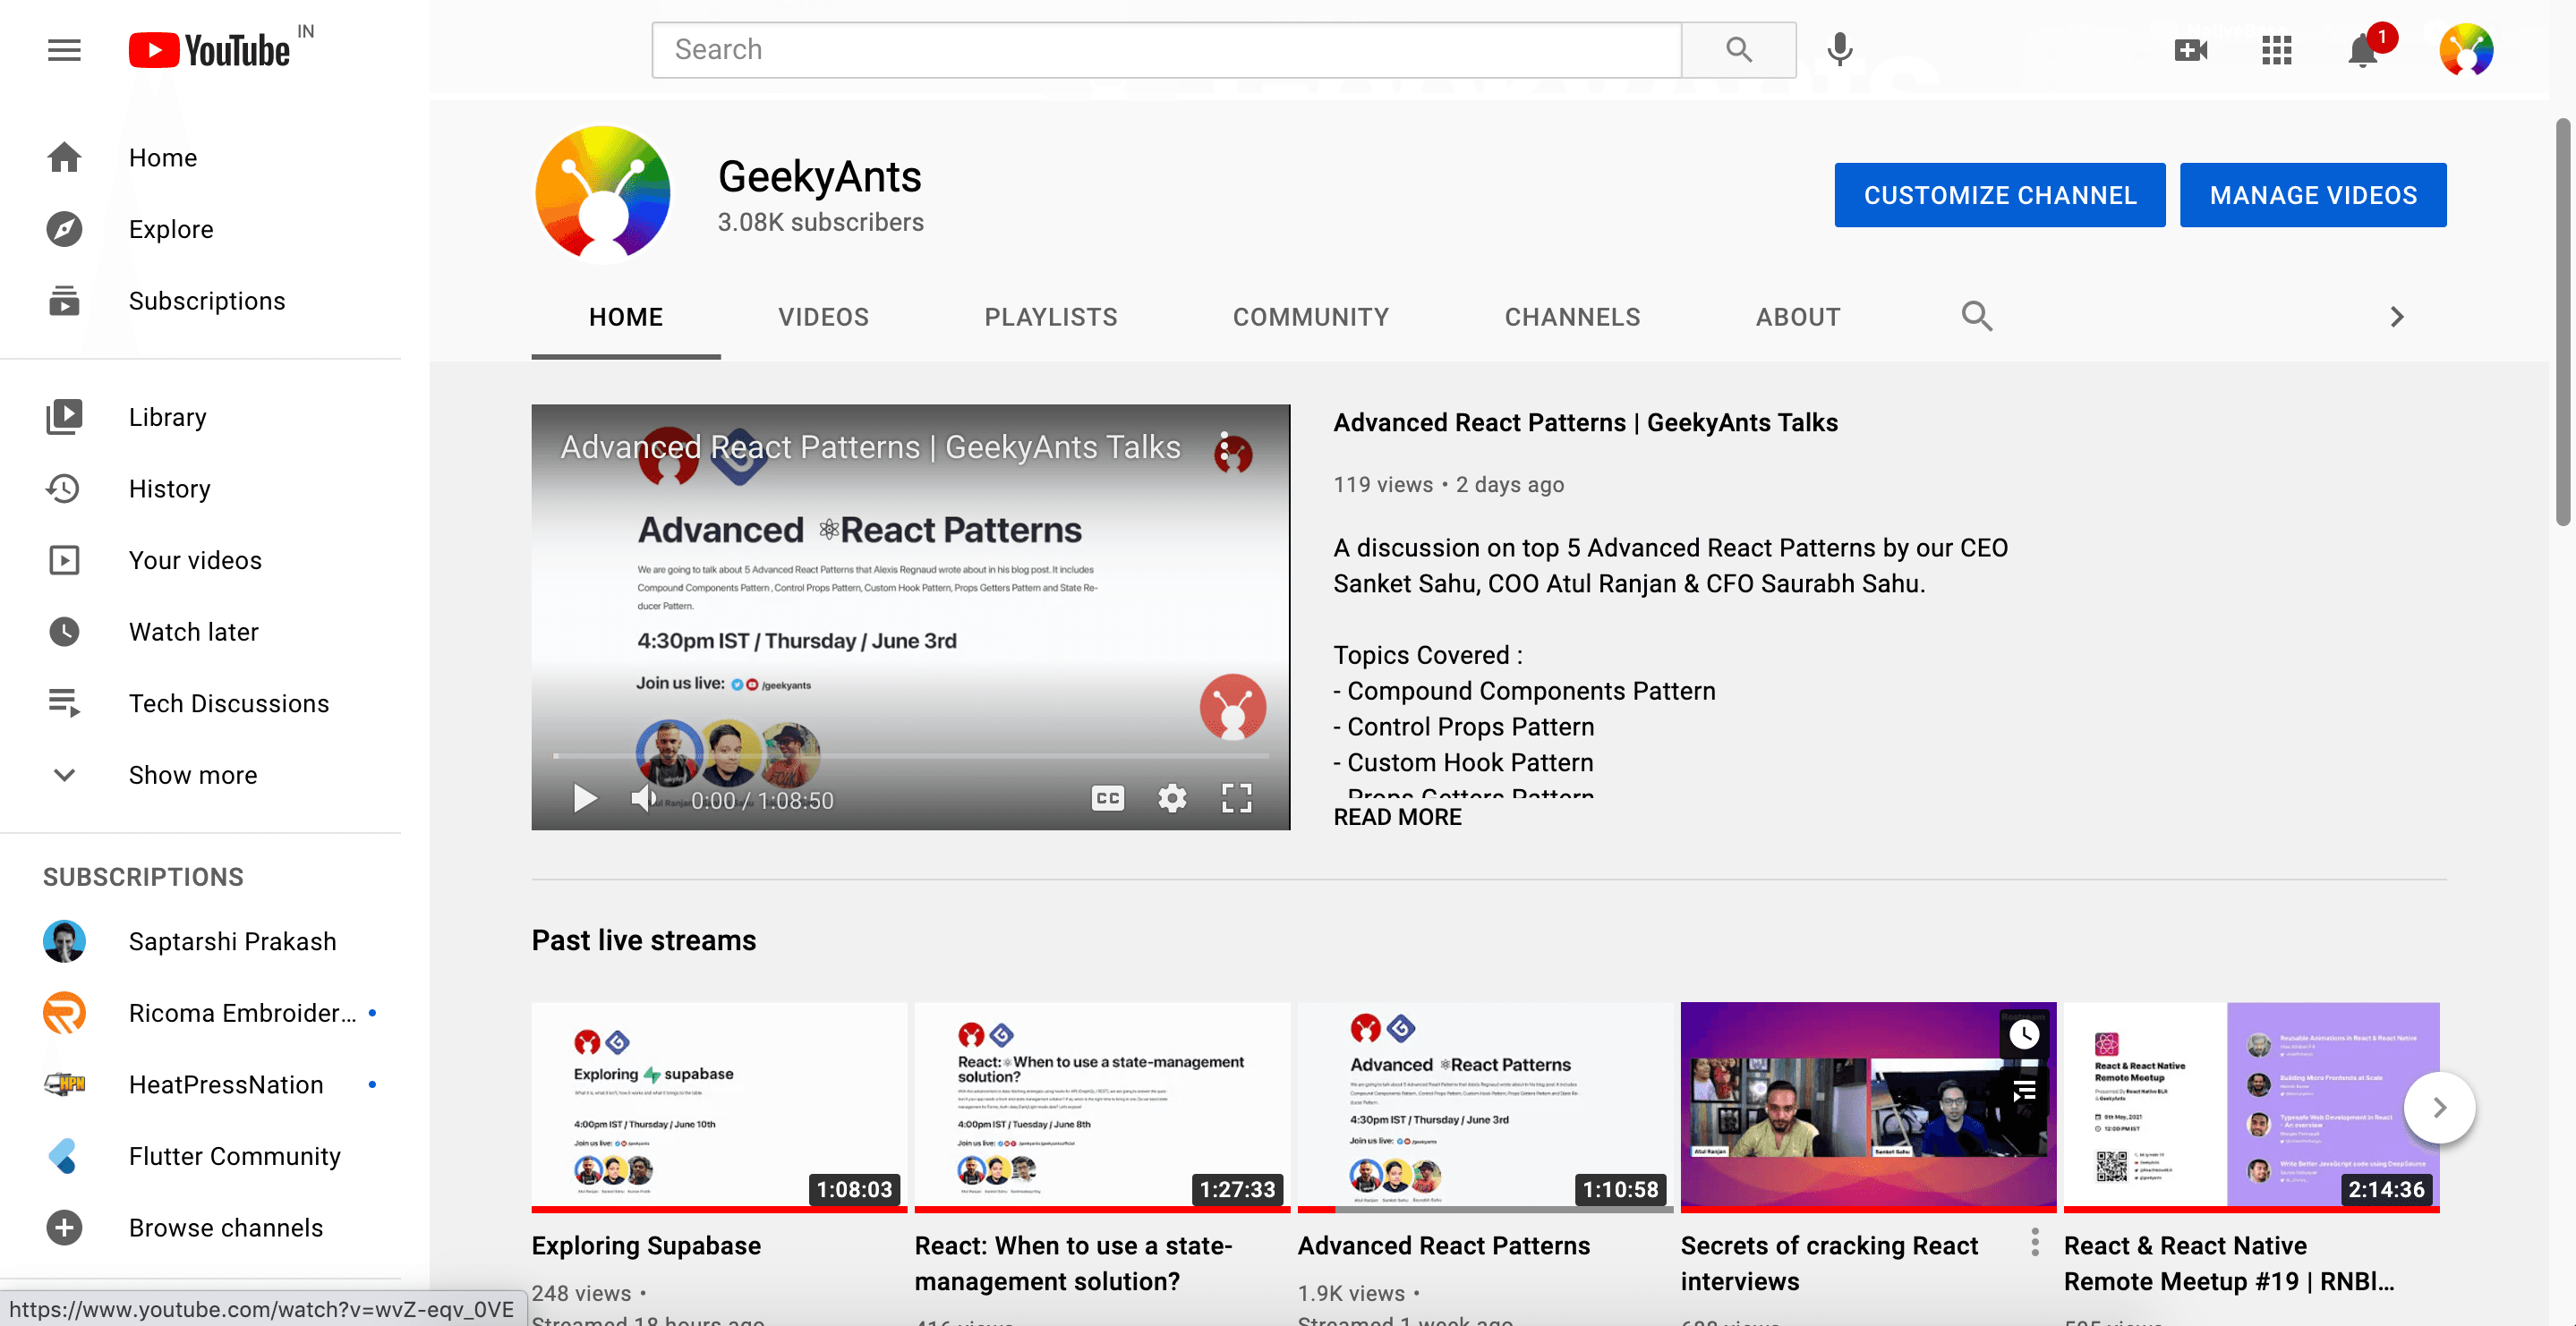
Task: Click the video progress bar in player
Action: [910, 756]
